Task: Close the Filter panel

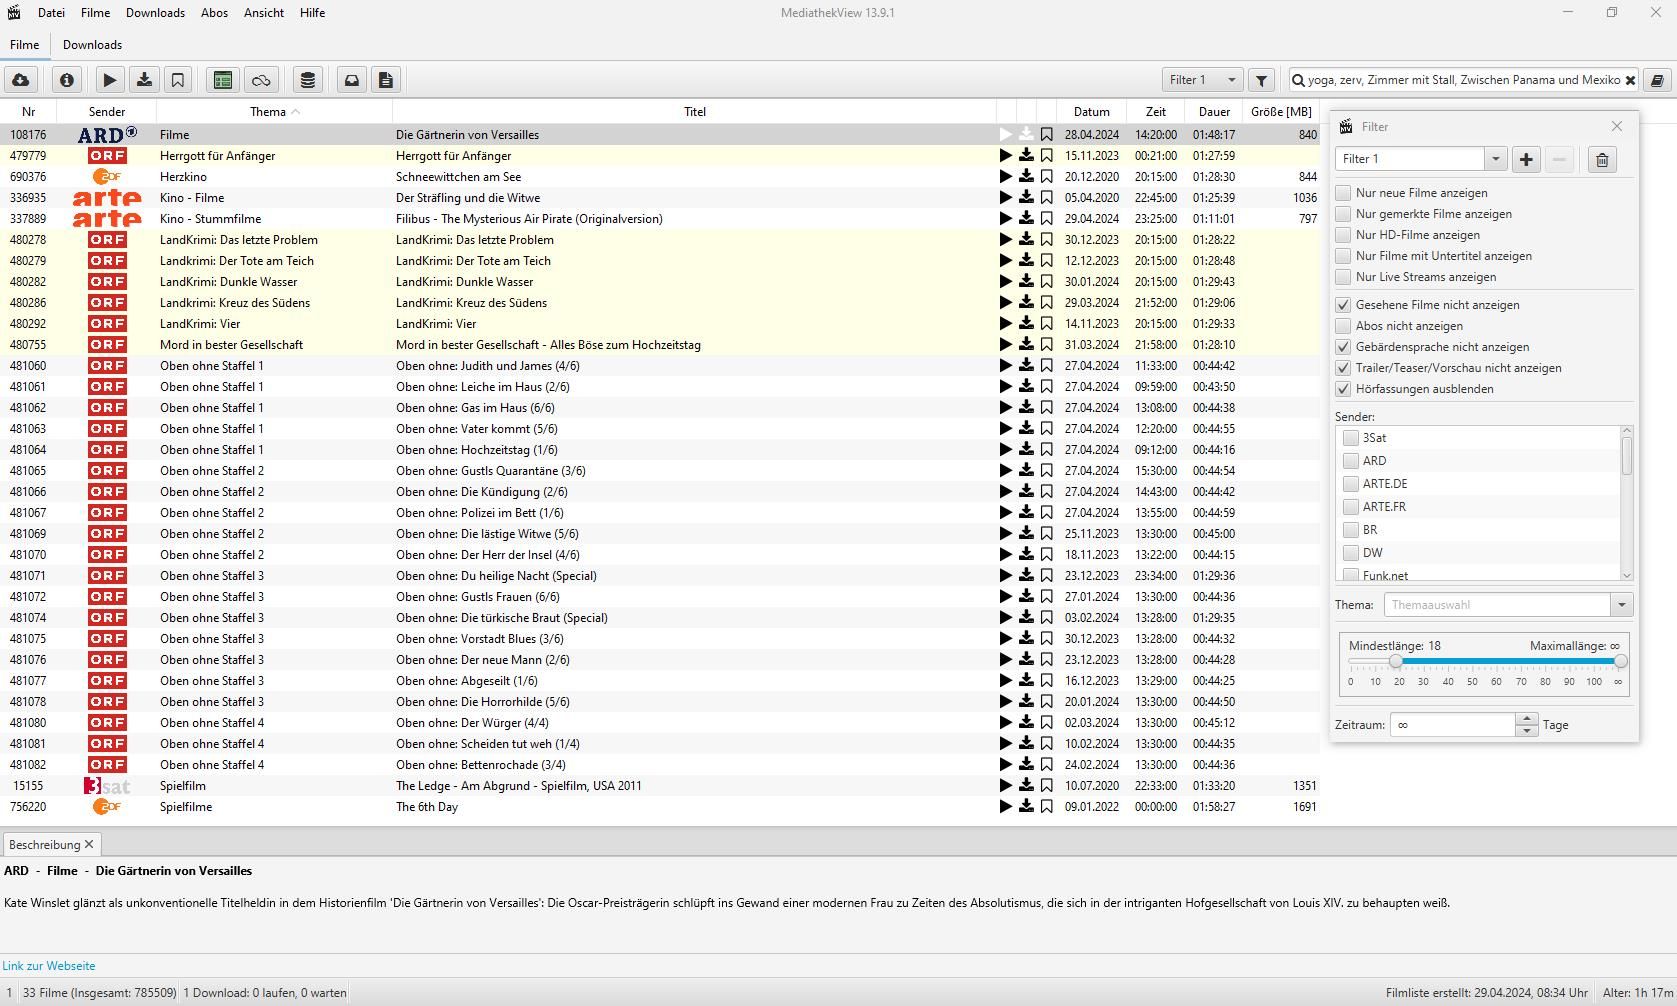Action: (1617, 126)
